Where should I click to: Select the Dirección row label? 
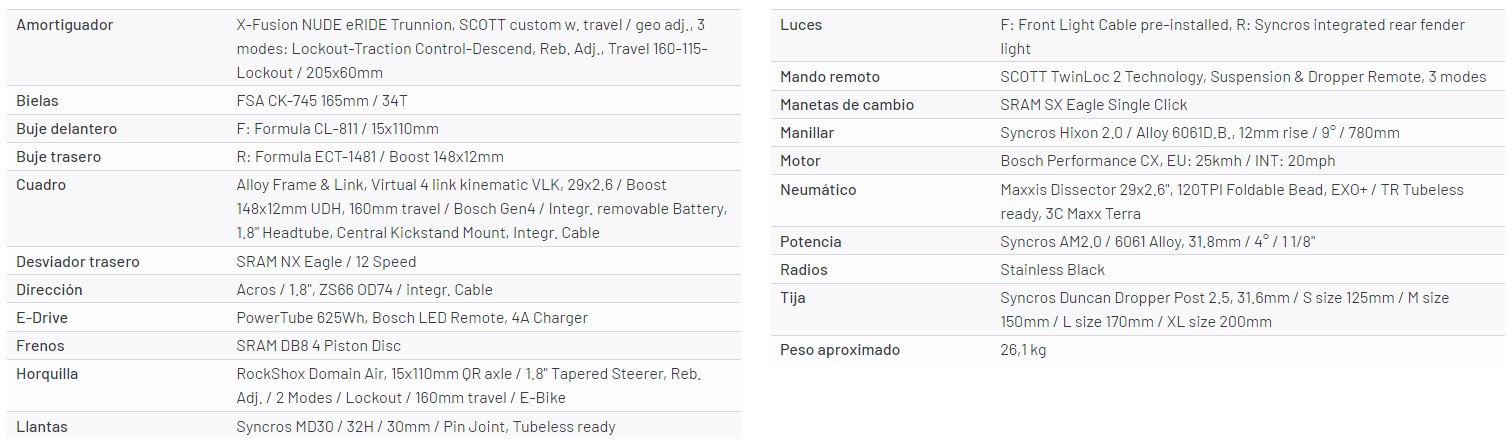point(49,290)
